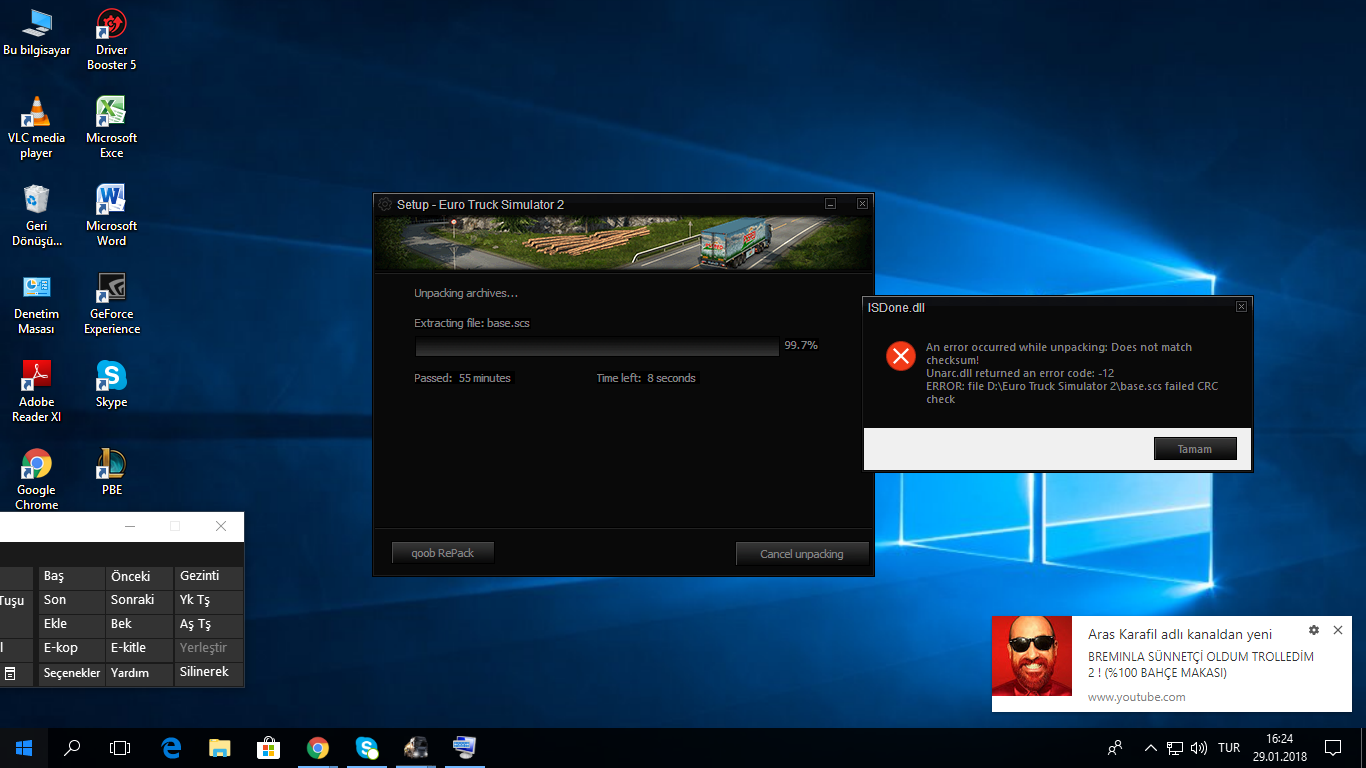Open network status tray icon
The height and width of the screenshot is (768, 1366).
pos(1175,748)
